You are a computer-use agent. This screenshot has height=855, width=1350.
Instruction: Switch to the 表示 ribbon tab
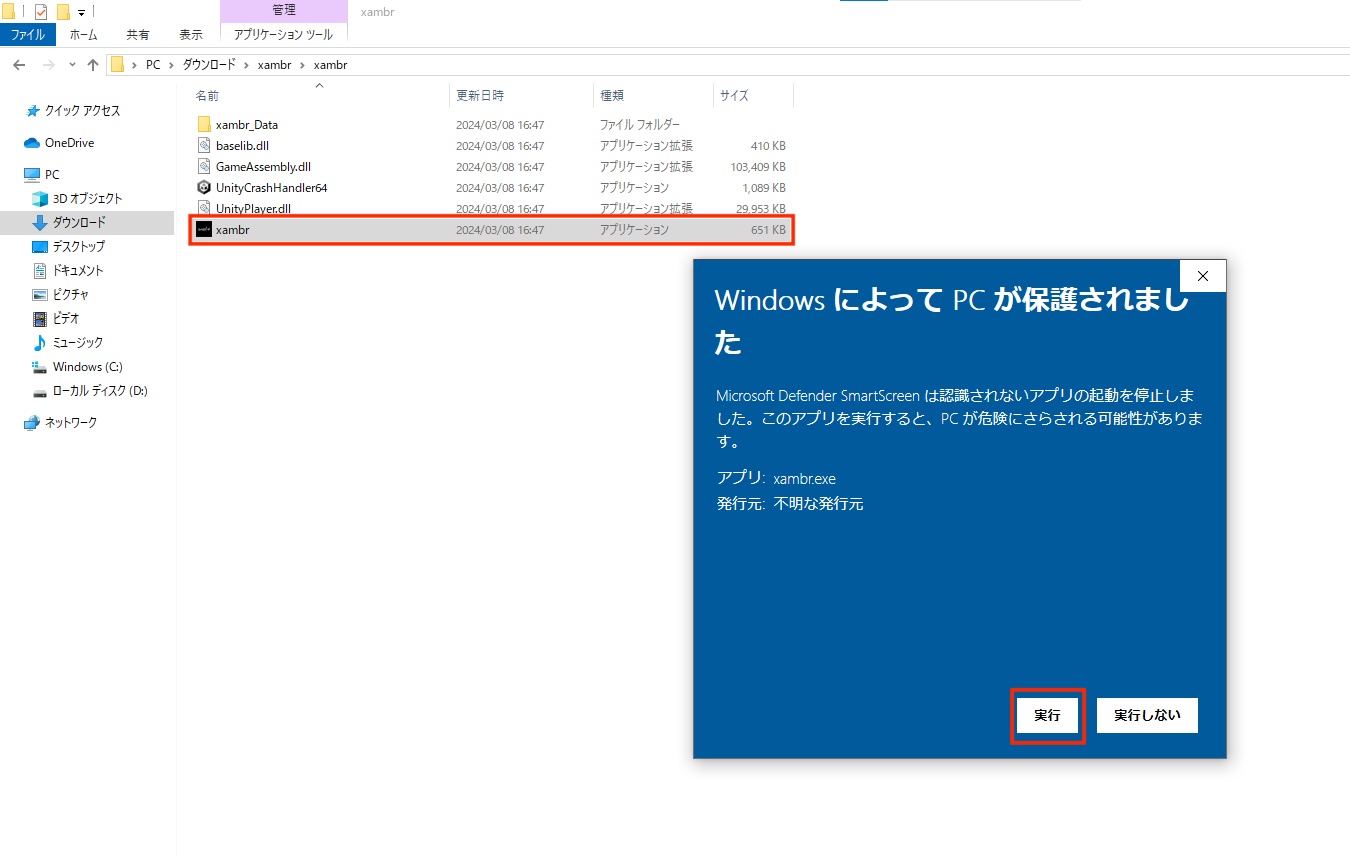[191, 35]
